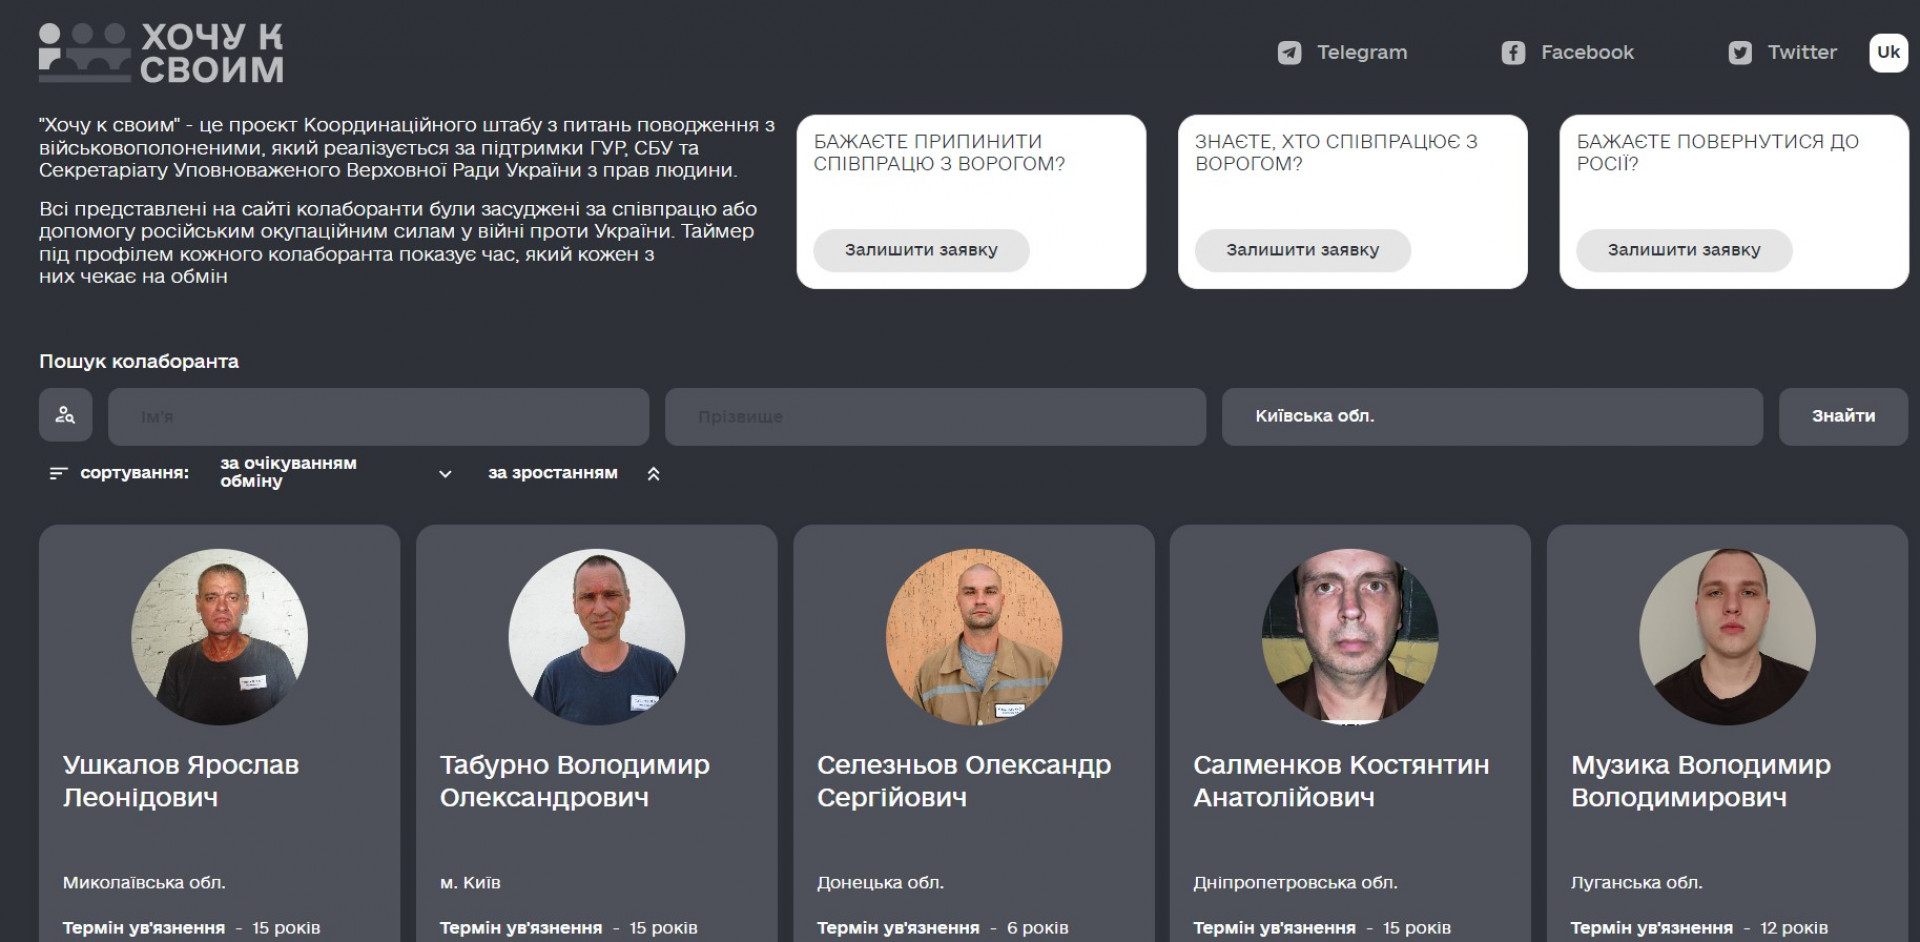Select the за зростанням ascending order option
Screen dimensions: 1920x942
click(553, 473)
